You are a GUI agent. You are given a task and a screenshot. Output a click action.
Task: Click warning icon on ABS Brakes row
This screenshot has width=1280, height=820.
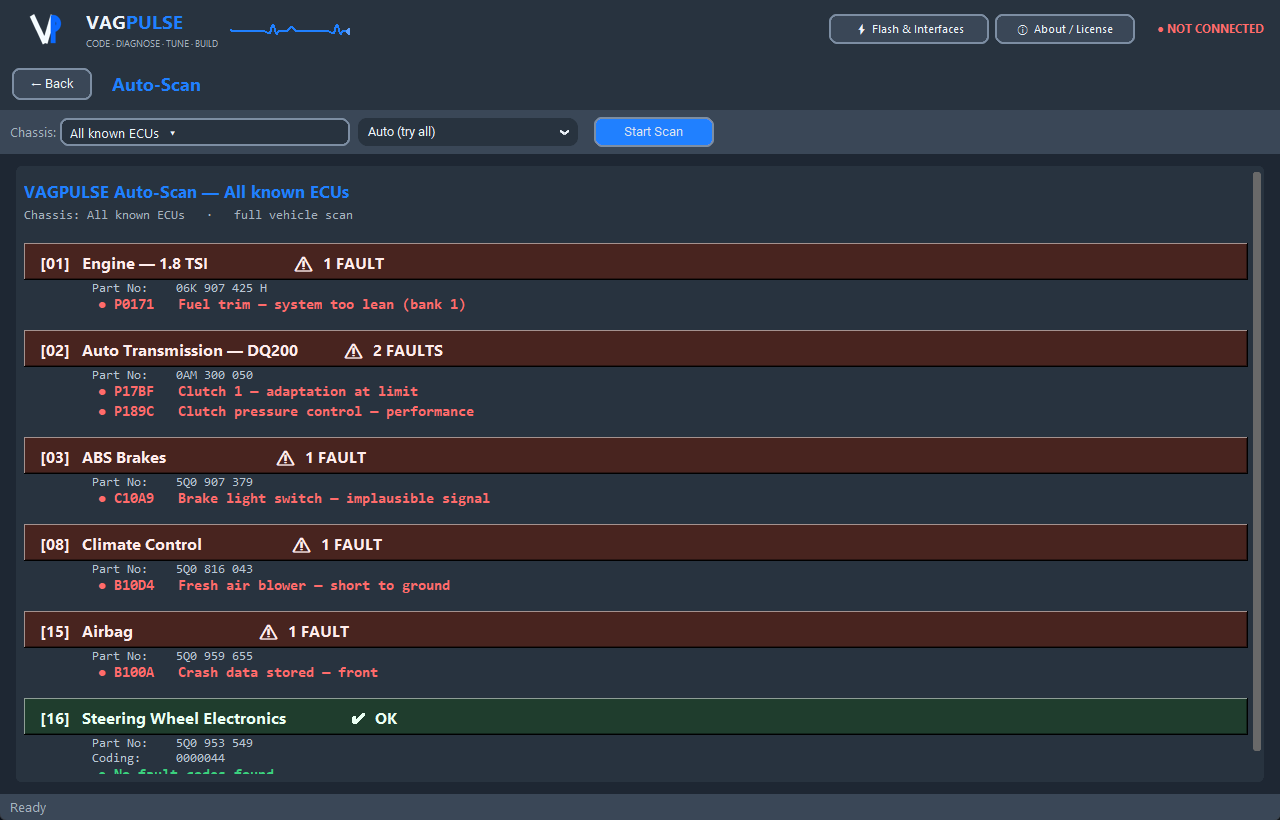tap(286, 458)
